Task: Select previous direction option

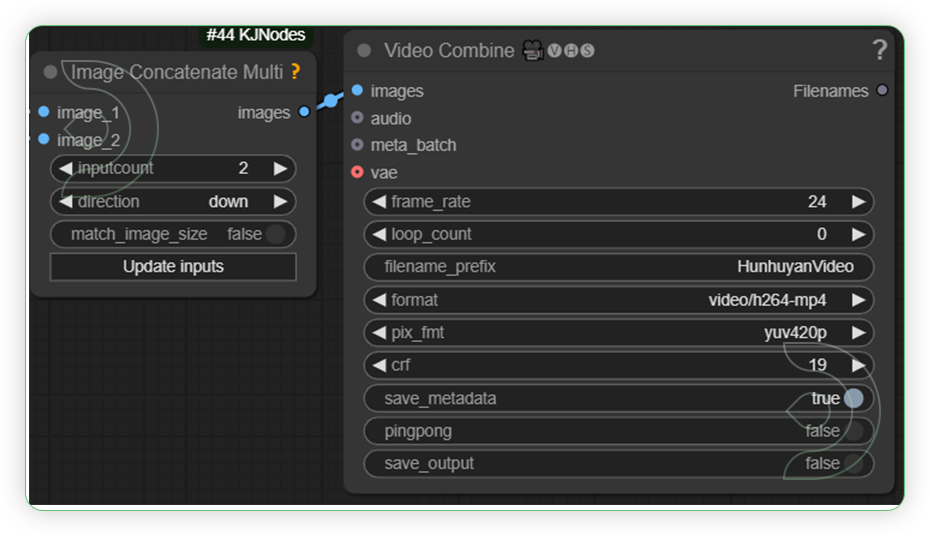Action: [65, 202]
